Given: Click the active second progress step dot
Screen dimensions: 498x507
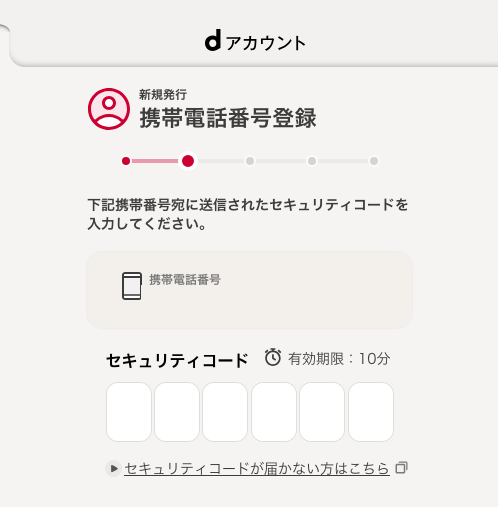Looking at the screenshot, I should [x=188, y=161].
